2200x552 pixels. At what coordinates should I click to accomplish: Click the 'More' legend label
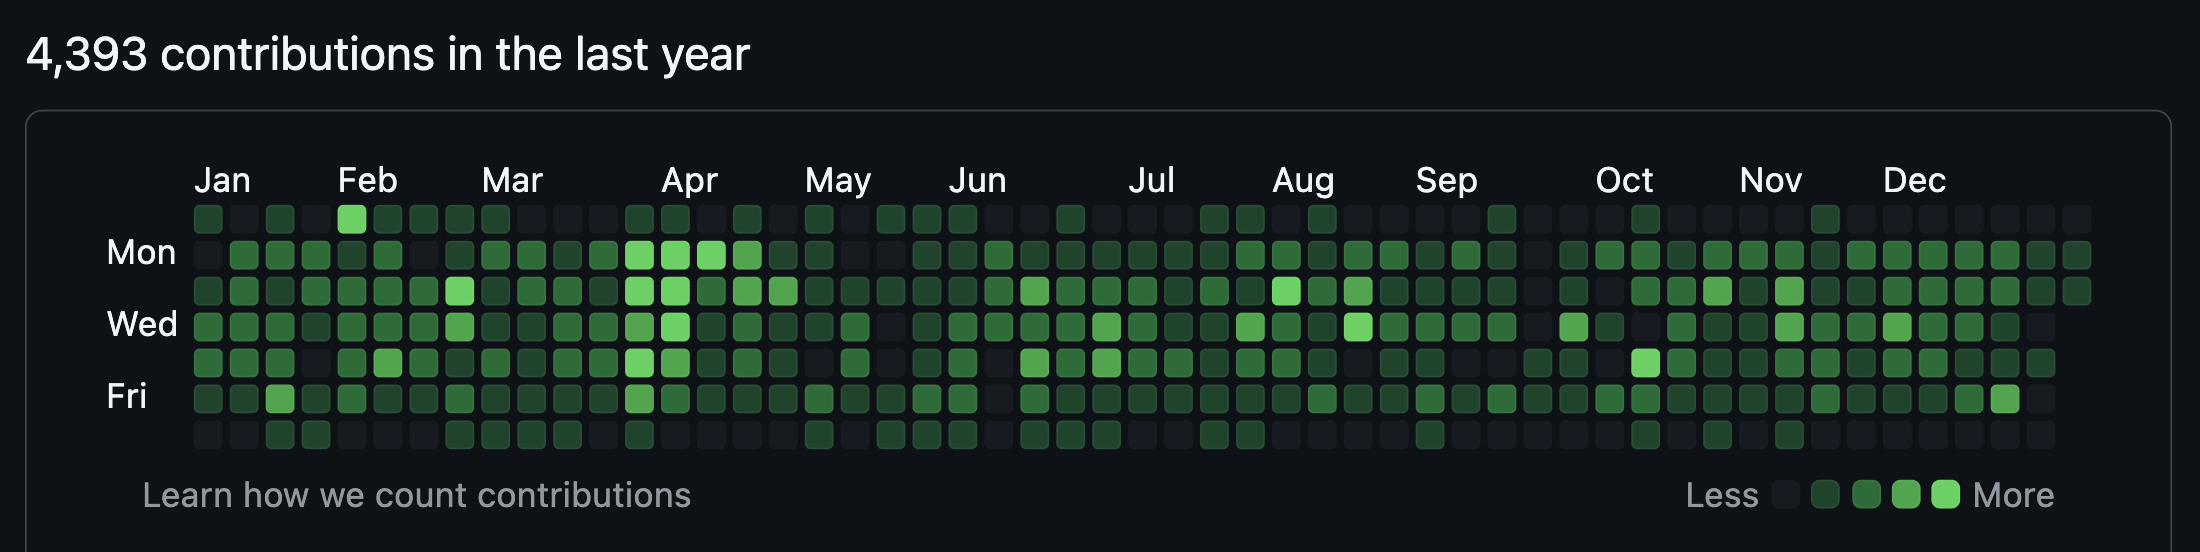point(2013,495)
